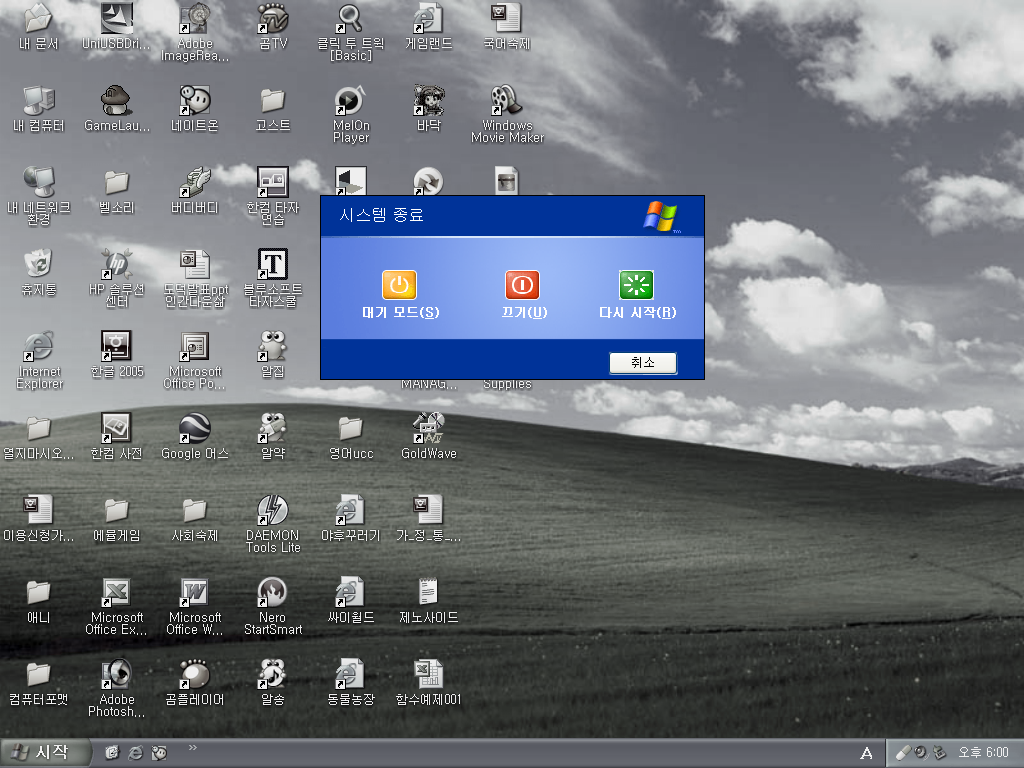Select the 벨소리 folder
1024x768 pixels.
point(116,191)
